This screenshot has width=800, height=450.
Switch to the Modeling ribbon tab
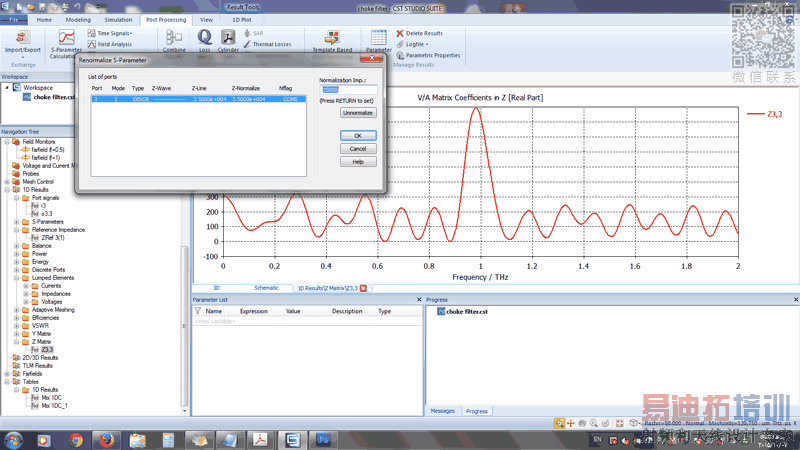tap(78, 20)
